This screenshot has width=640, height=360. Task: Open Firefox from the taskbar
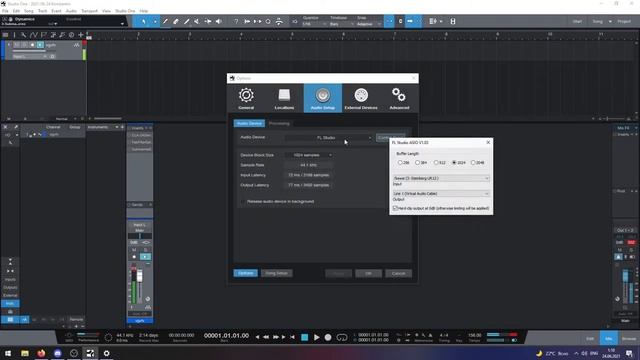(x=41, y=353)
